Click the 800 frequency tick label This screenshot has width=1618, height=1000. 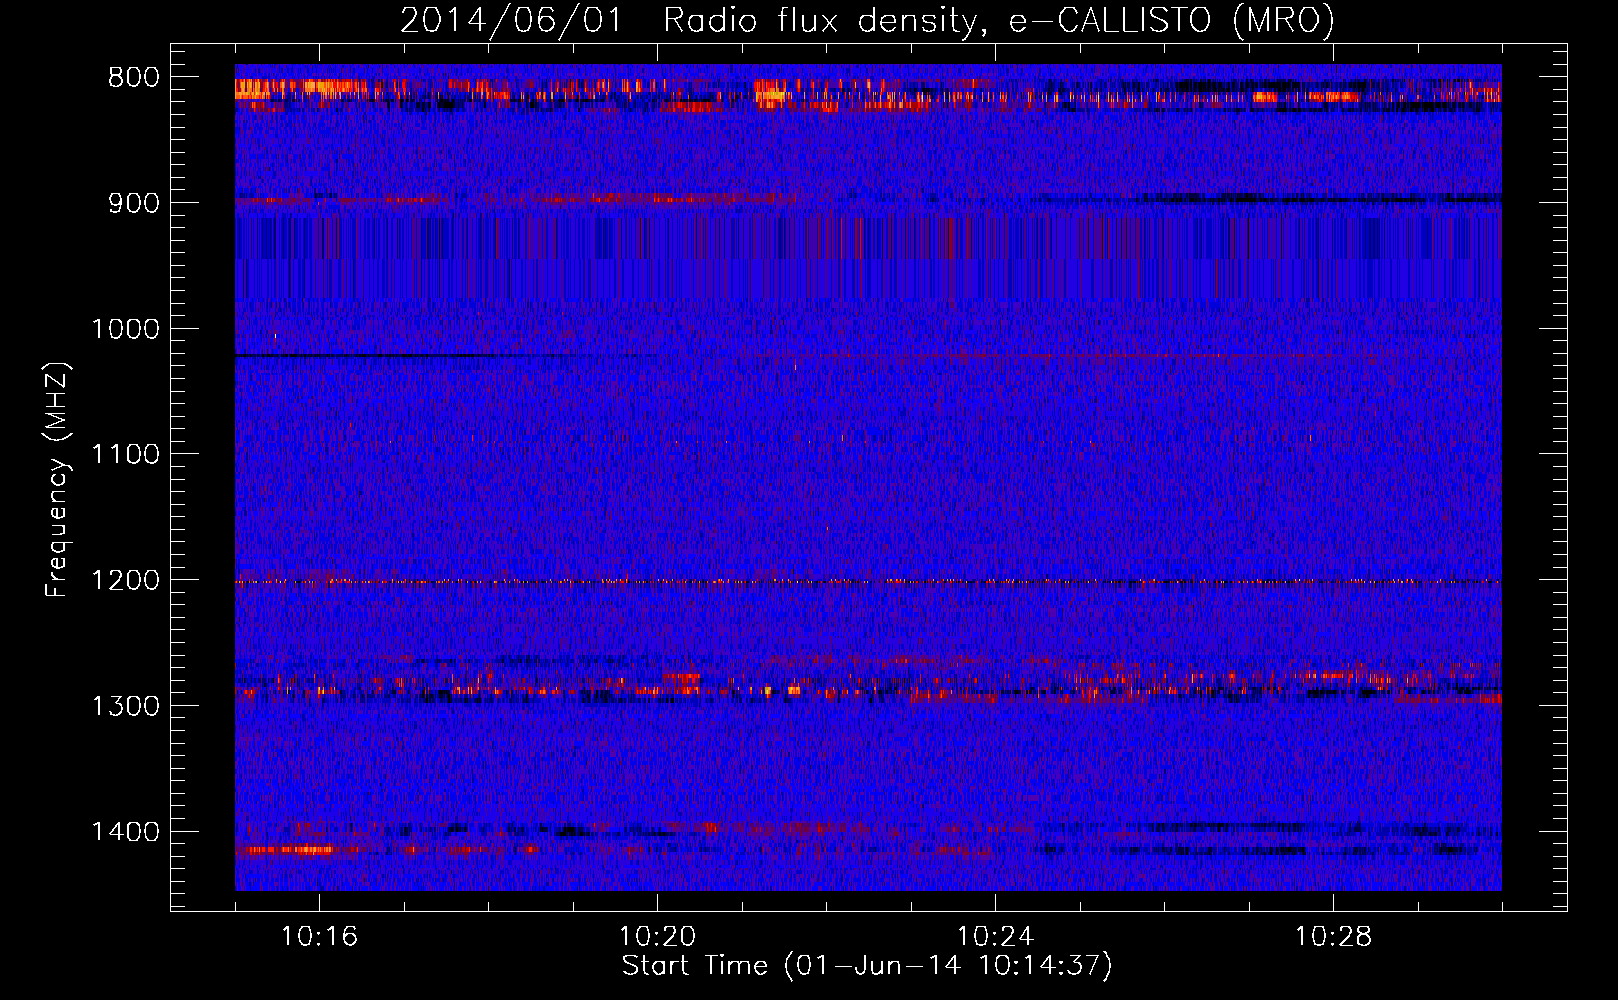coord(133,78)
